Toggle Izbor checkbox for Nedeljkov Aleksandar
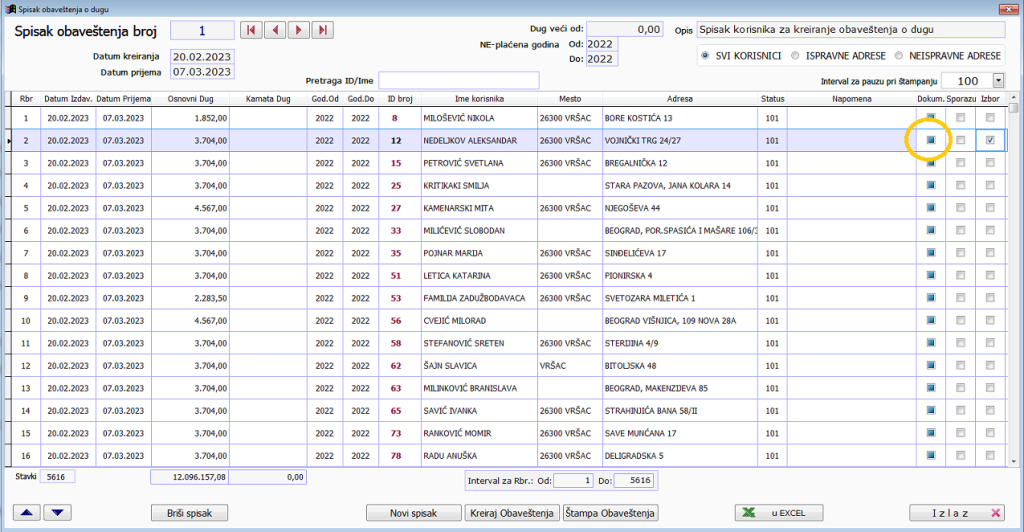The height and width of the screenshot is (532, 1024). pyautogui.click(x=990, y=140)
